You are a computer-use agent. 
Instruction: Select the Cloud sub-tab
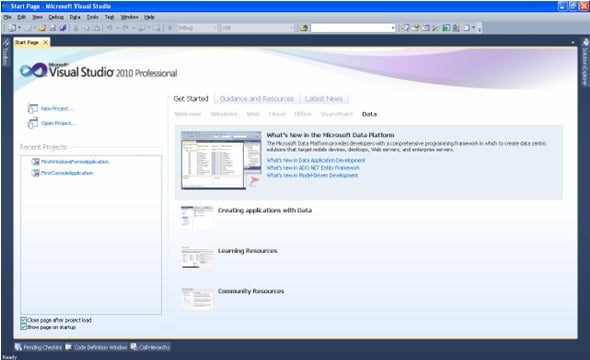tap(277, 114)
